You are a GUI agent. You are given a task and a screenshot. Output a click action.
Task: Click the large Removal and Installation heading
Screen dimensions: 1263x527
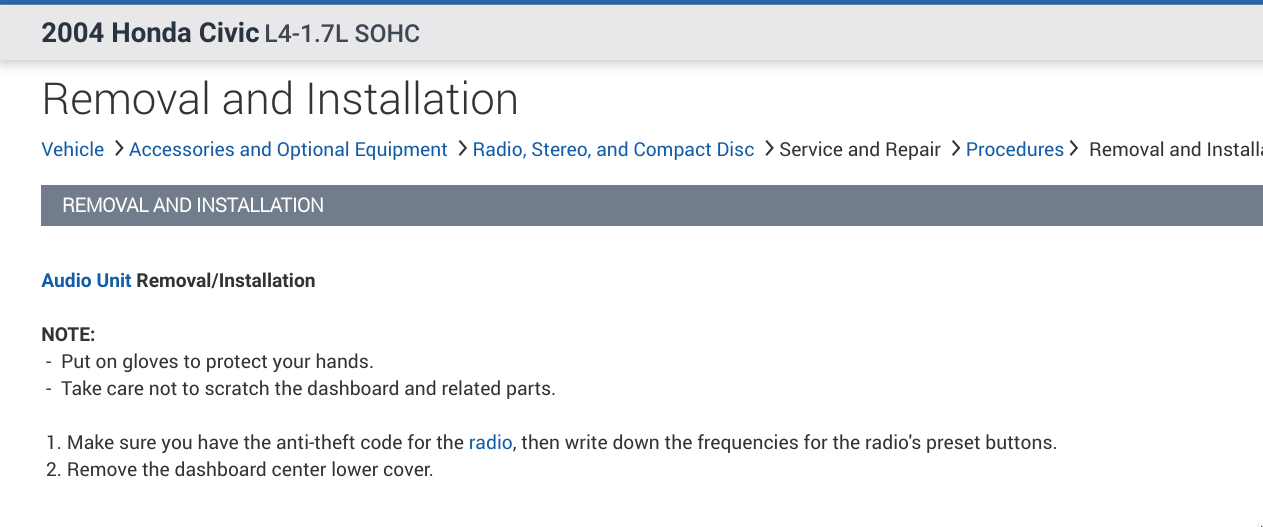[x=280, y=99]
